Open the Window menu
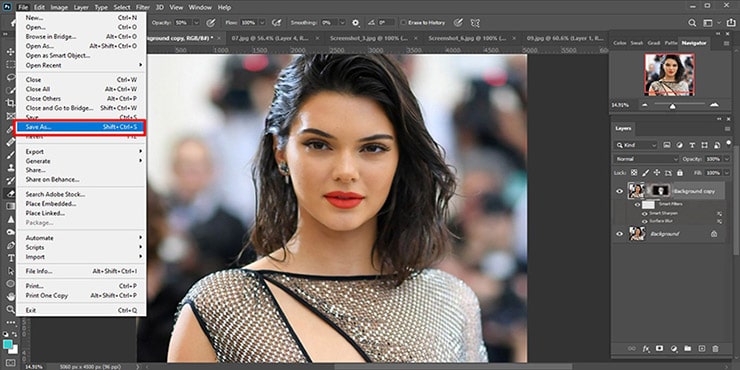The image size is (740, 370). pyautogui.click(x=200, y=8)
